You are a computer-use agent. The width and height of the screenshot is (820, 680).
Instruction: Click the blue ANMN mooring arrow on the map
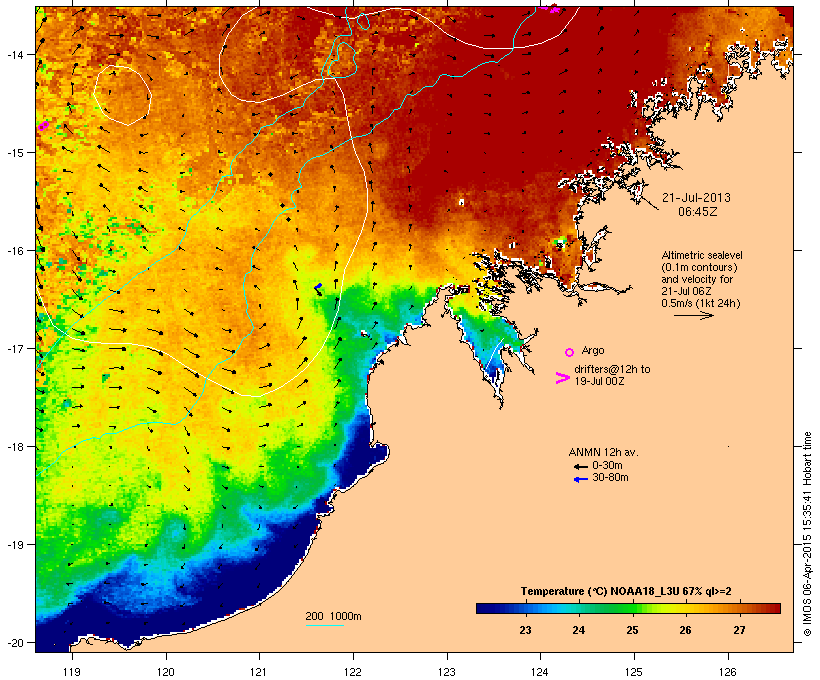(318, 287)
